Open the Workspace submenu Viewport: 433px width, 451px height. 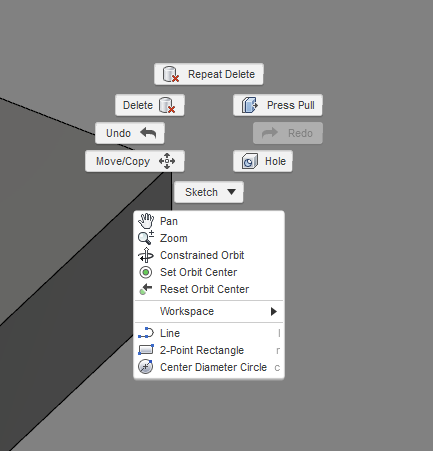point(209,311)
